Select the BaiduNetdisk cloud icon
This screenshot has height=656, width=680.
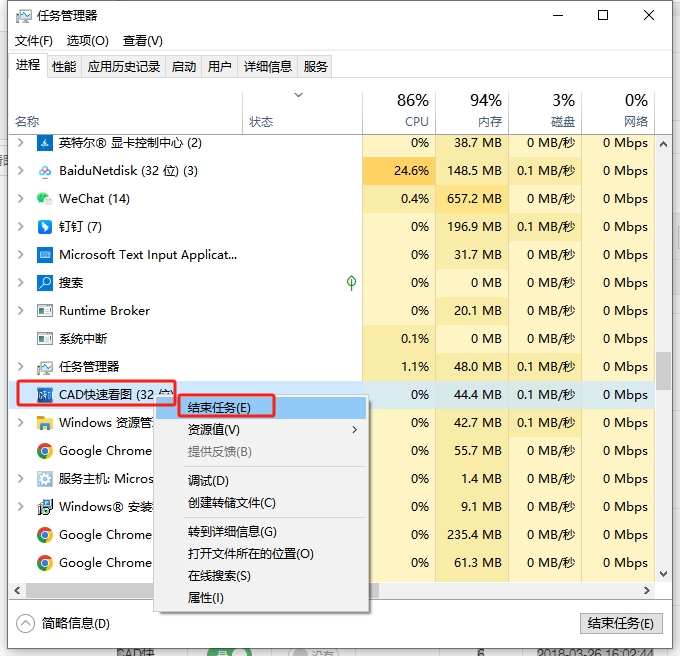click(45, 171)
